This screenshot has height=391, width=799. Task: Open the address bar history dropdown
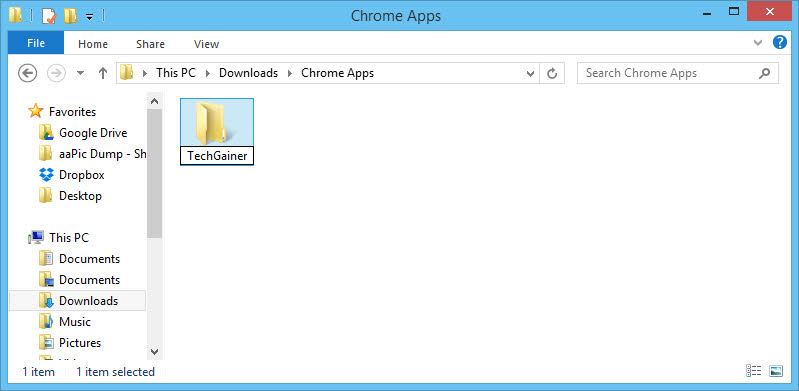pyautogui.click(x=530, y=73)
